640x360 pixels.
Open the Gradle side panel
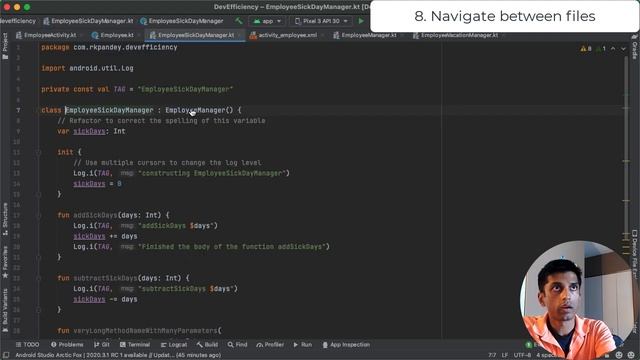635,47
